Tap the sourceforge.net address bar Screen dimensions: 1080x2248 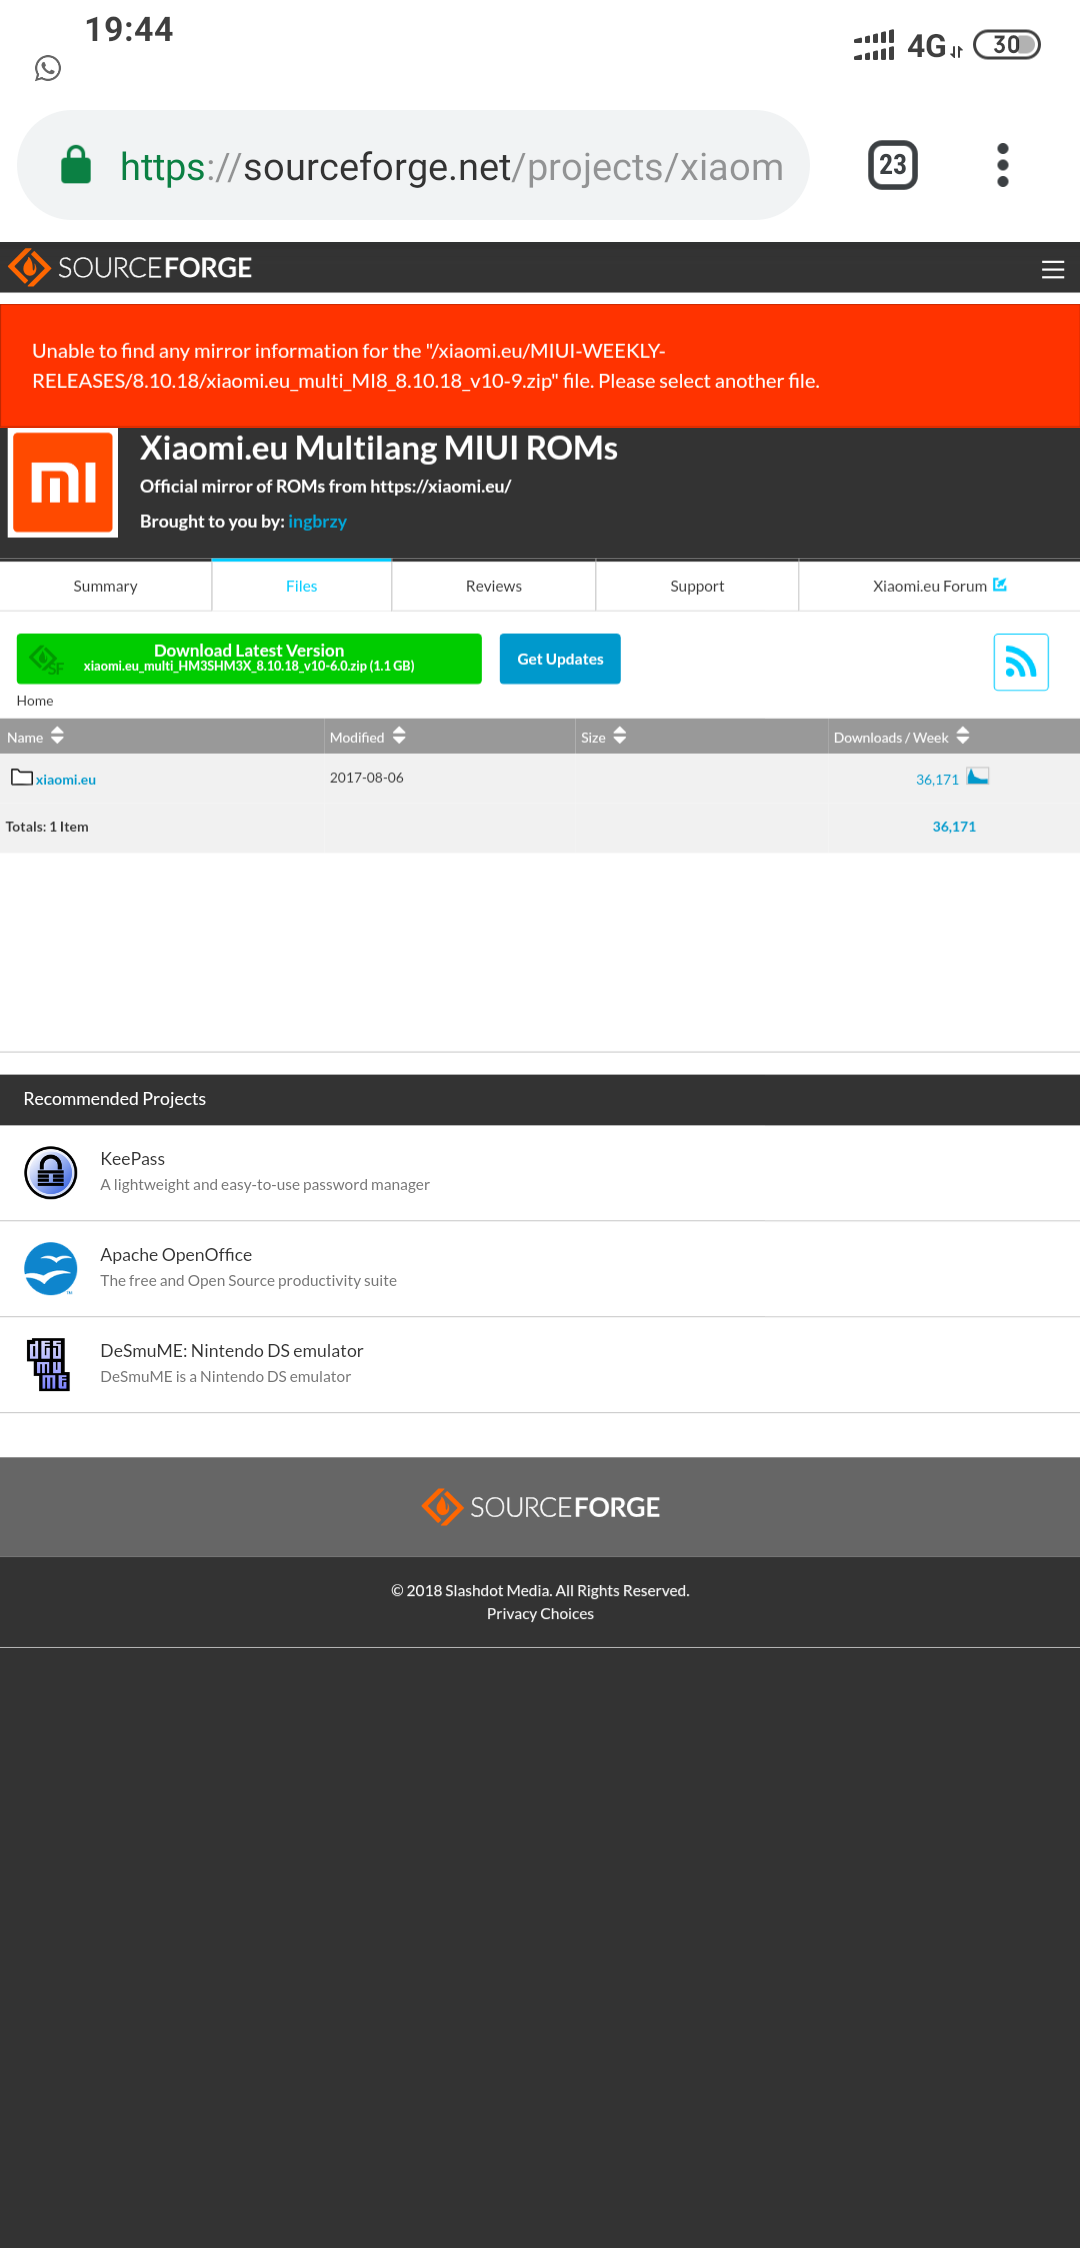coord(413,165)
